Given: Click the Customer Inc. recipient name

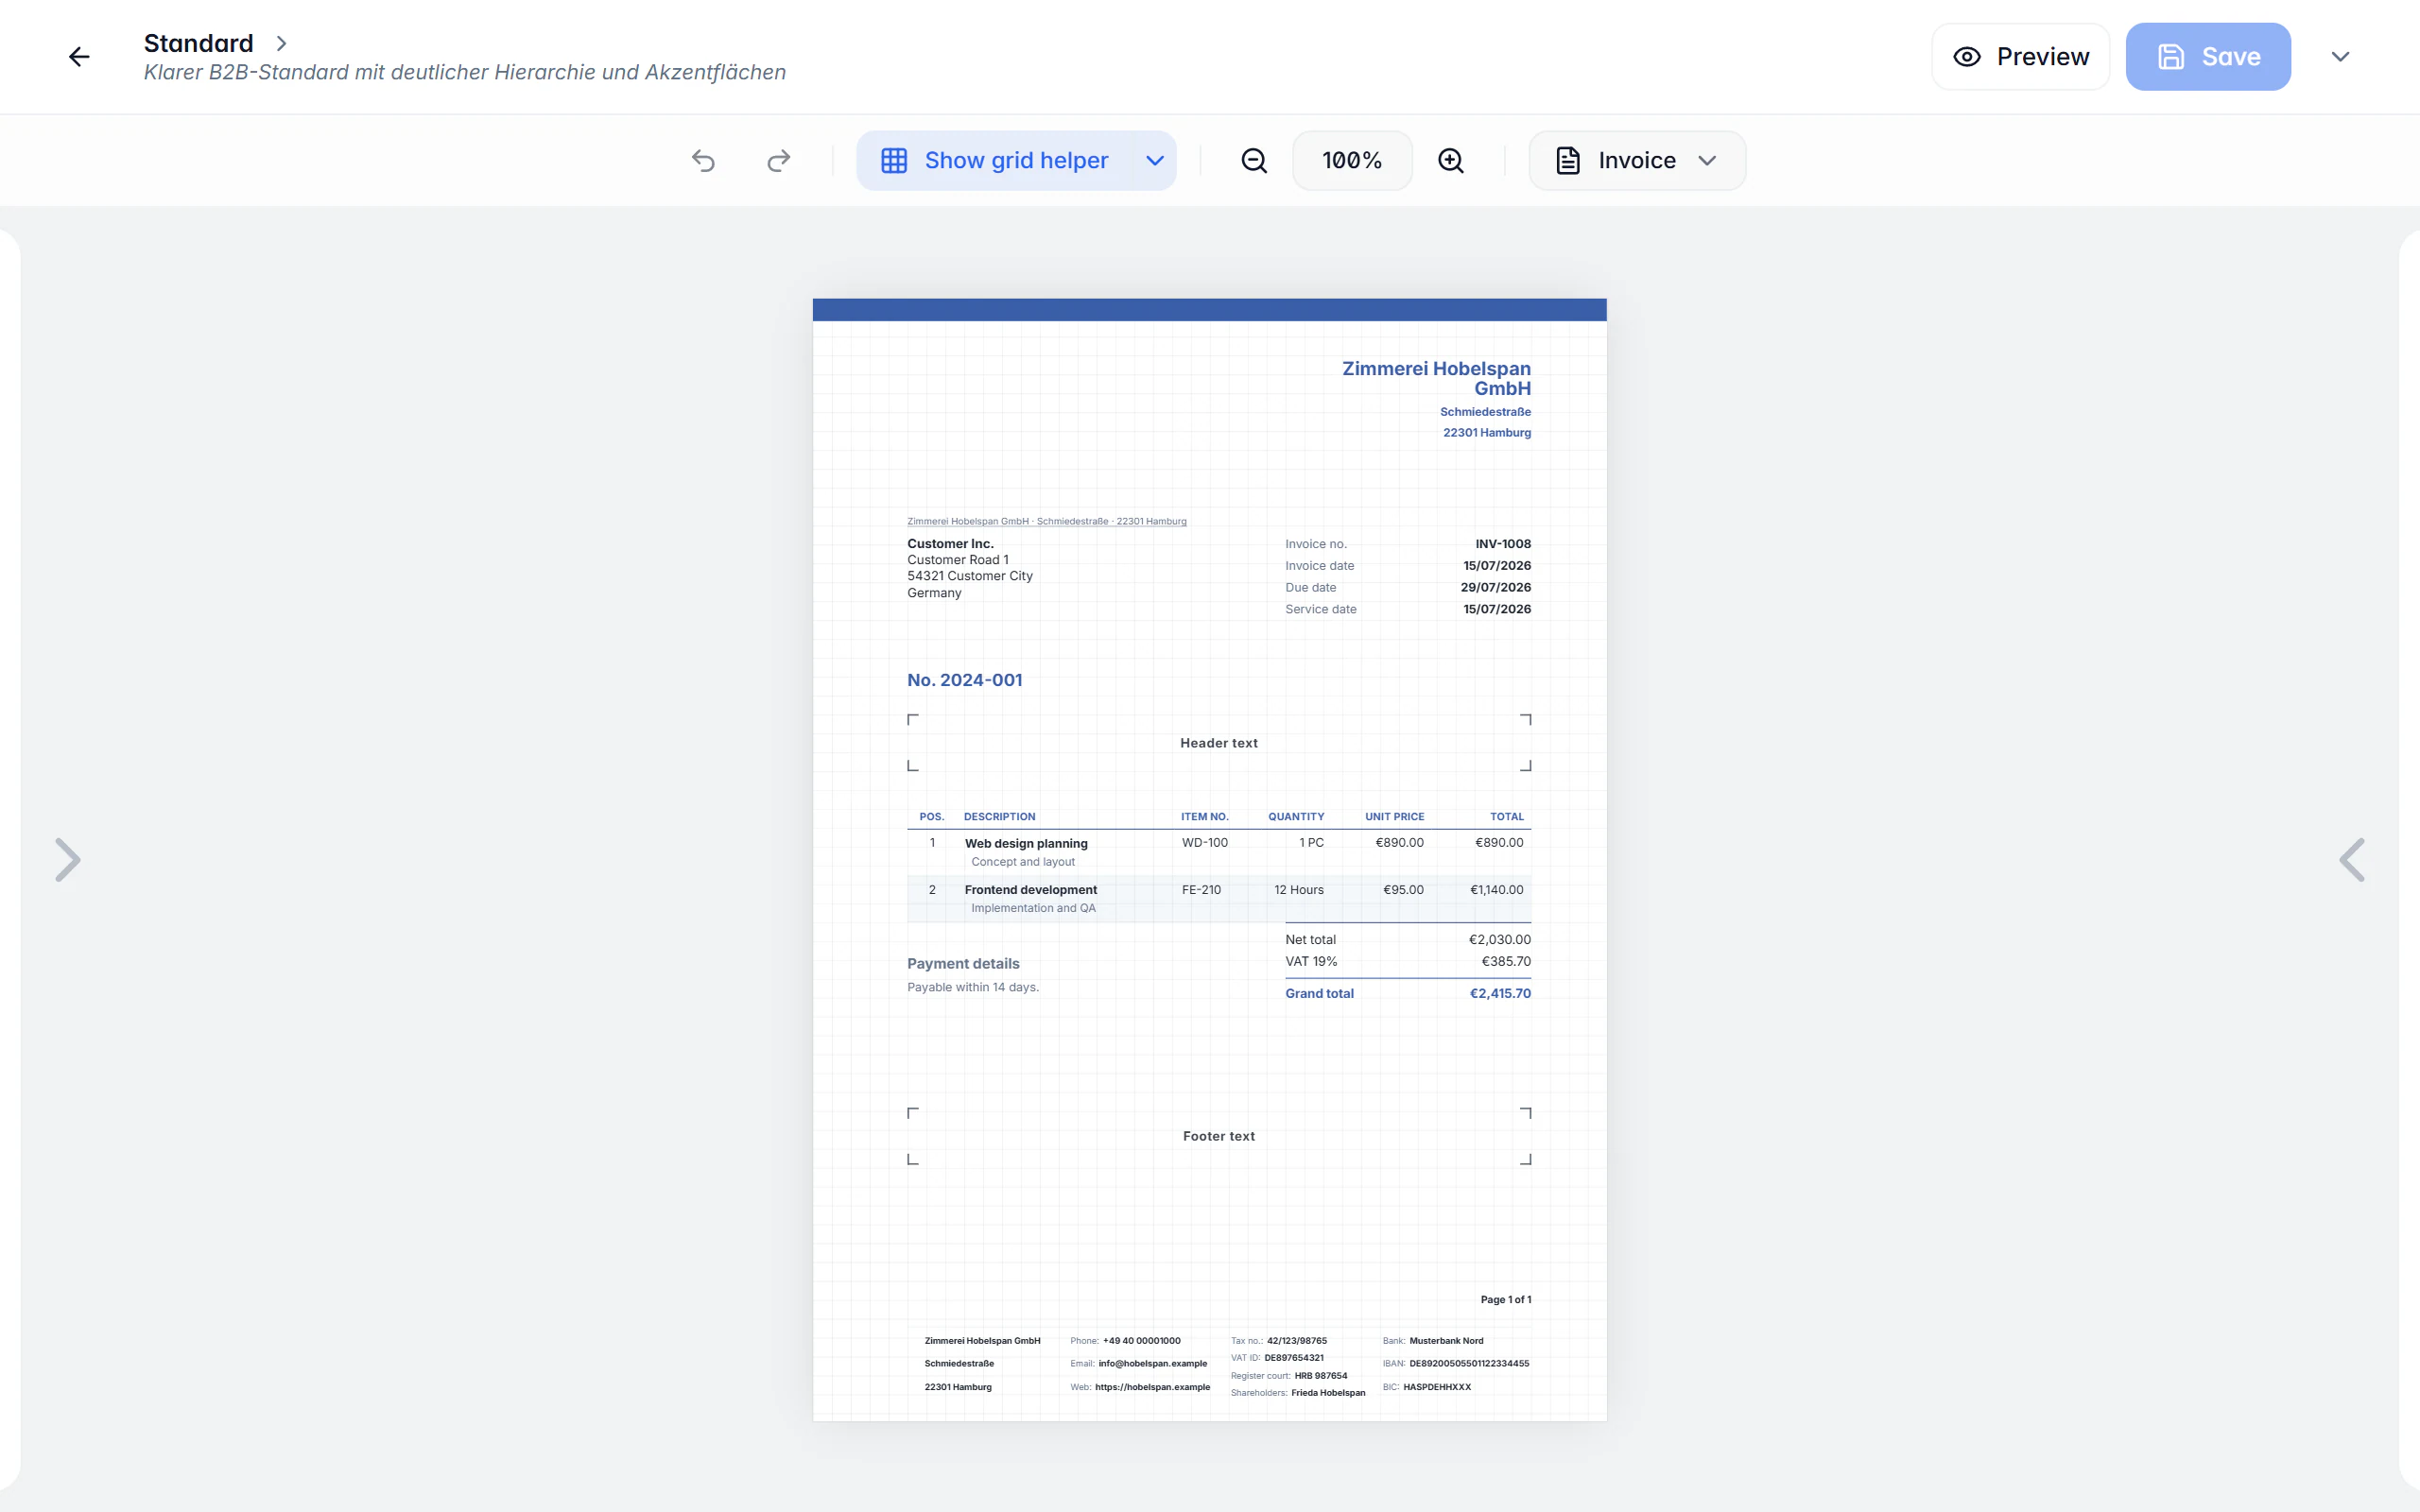Looking at the screenshot, I should [950, 544].
